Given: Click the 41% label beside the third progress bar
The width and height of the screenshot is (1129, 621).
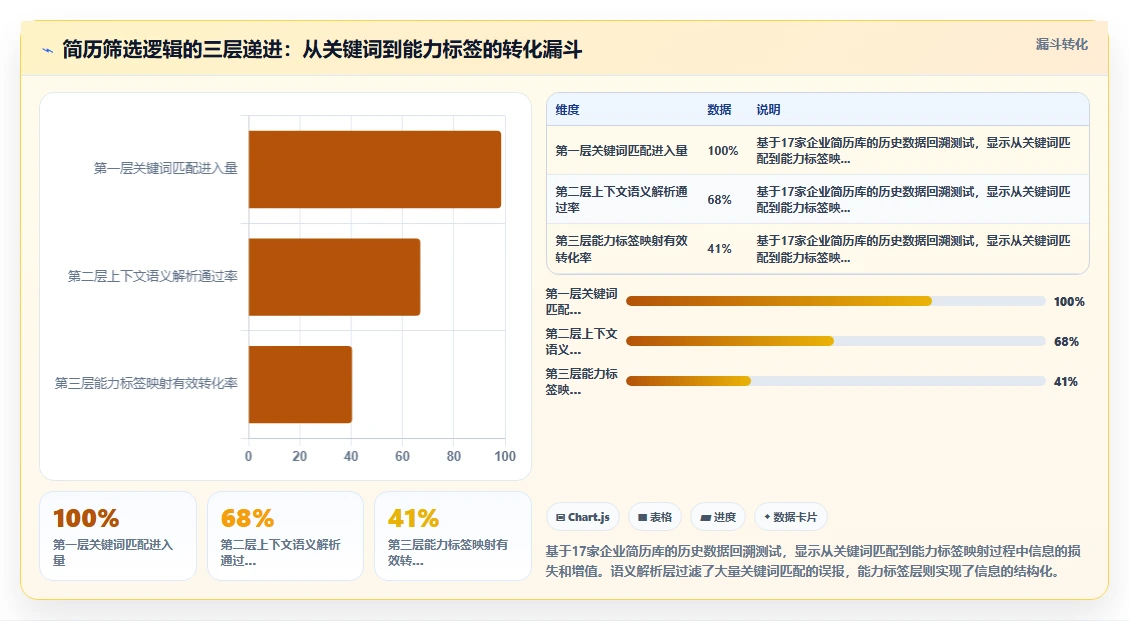Looking at the screenshot, I should click(x=1066, y=382).
